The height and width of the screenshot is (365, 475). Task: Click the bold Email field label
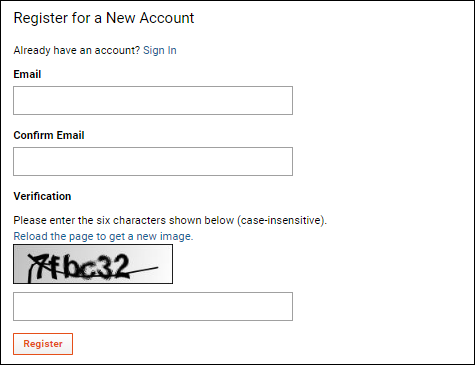27,74
